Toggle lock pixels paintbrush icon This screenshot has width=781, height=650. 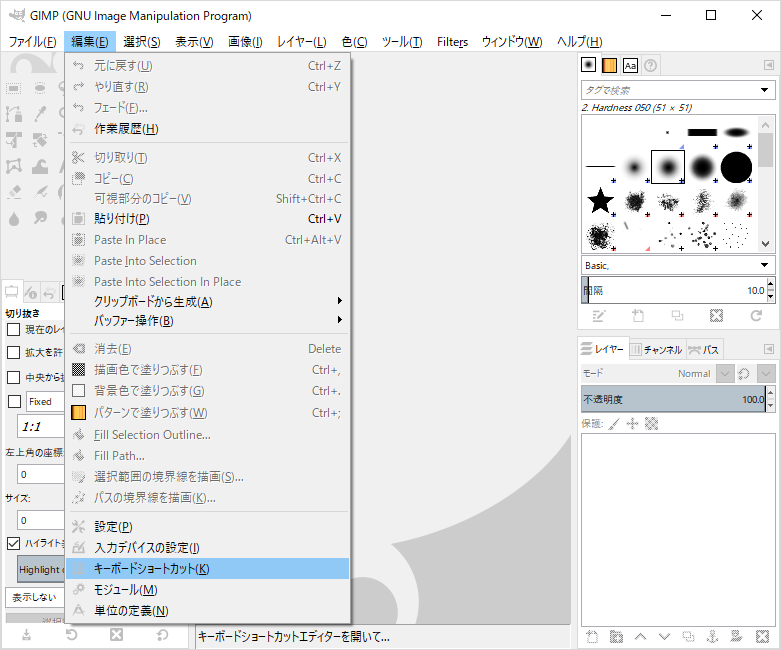click(x=615, y=424)
